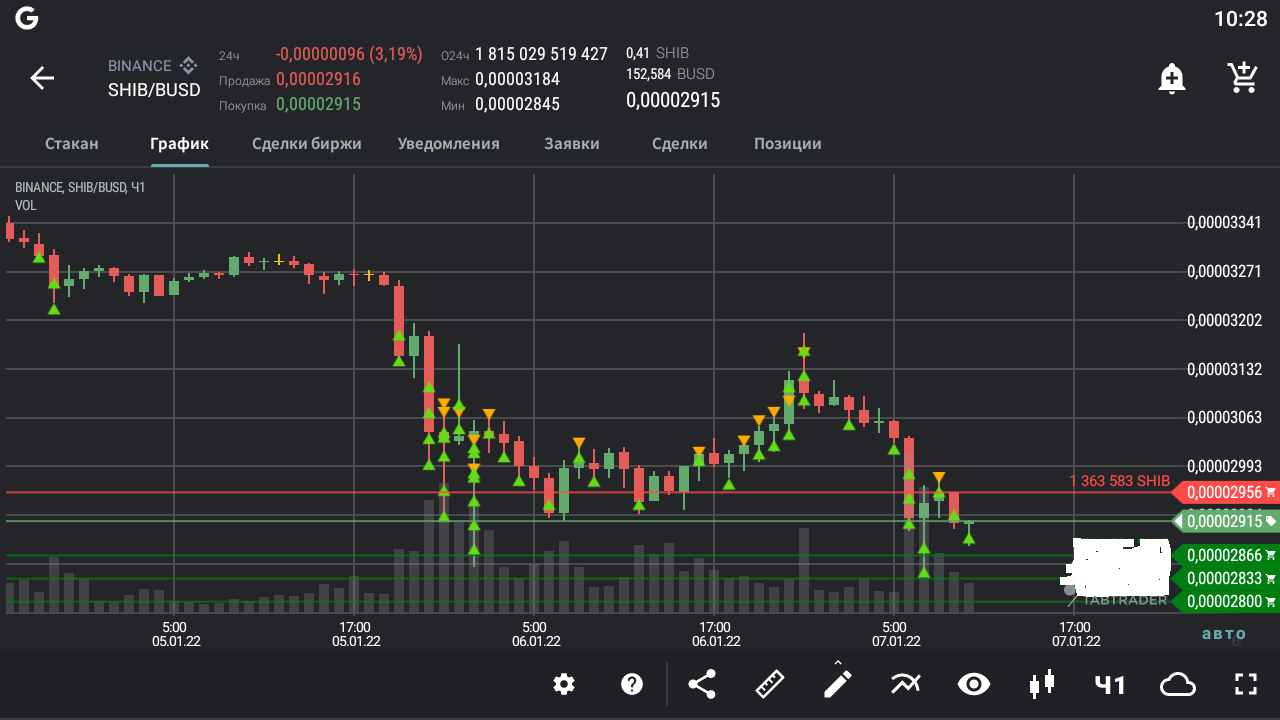Change chart type candlestick icon
The image size is (1280, 720).
click(1042, 684)
